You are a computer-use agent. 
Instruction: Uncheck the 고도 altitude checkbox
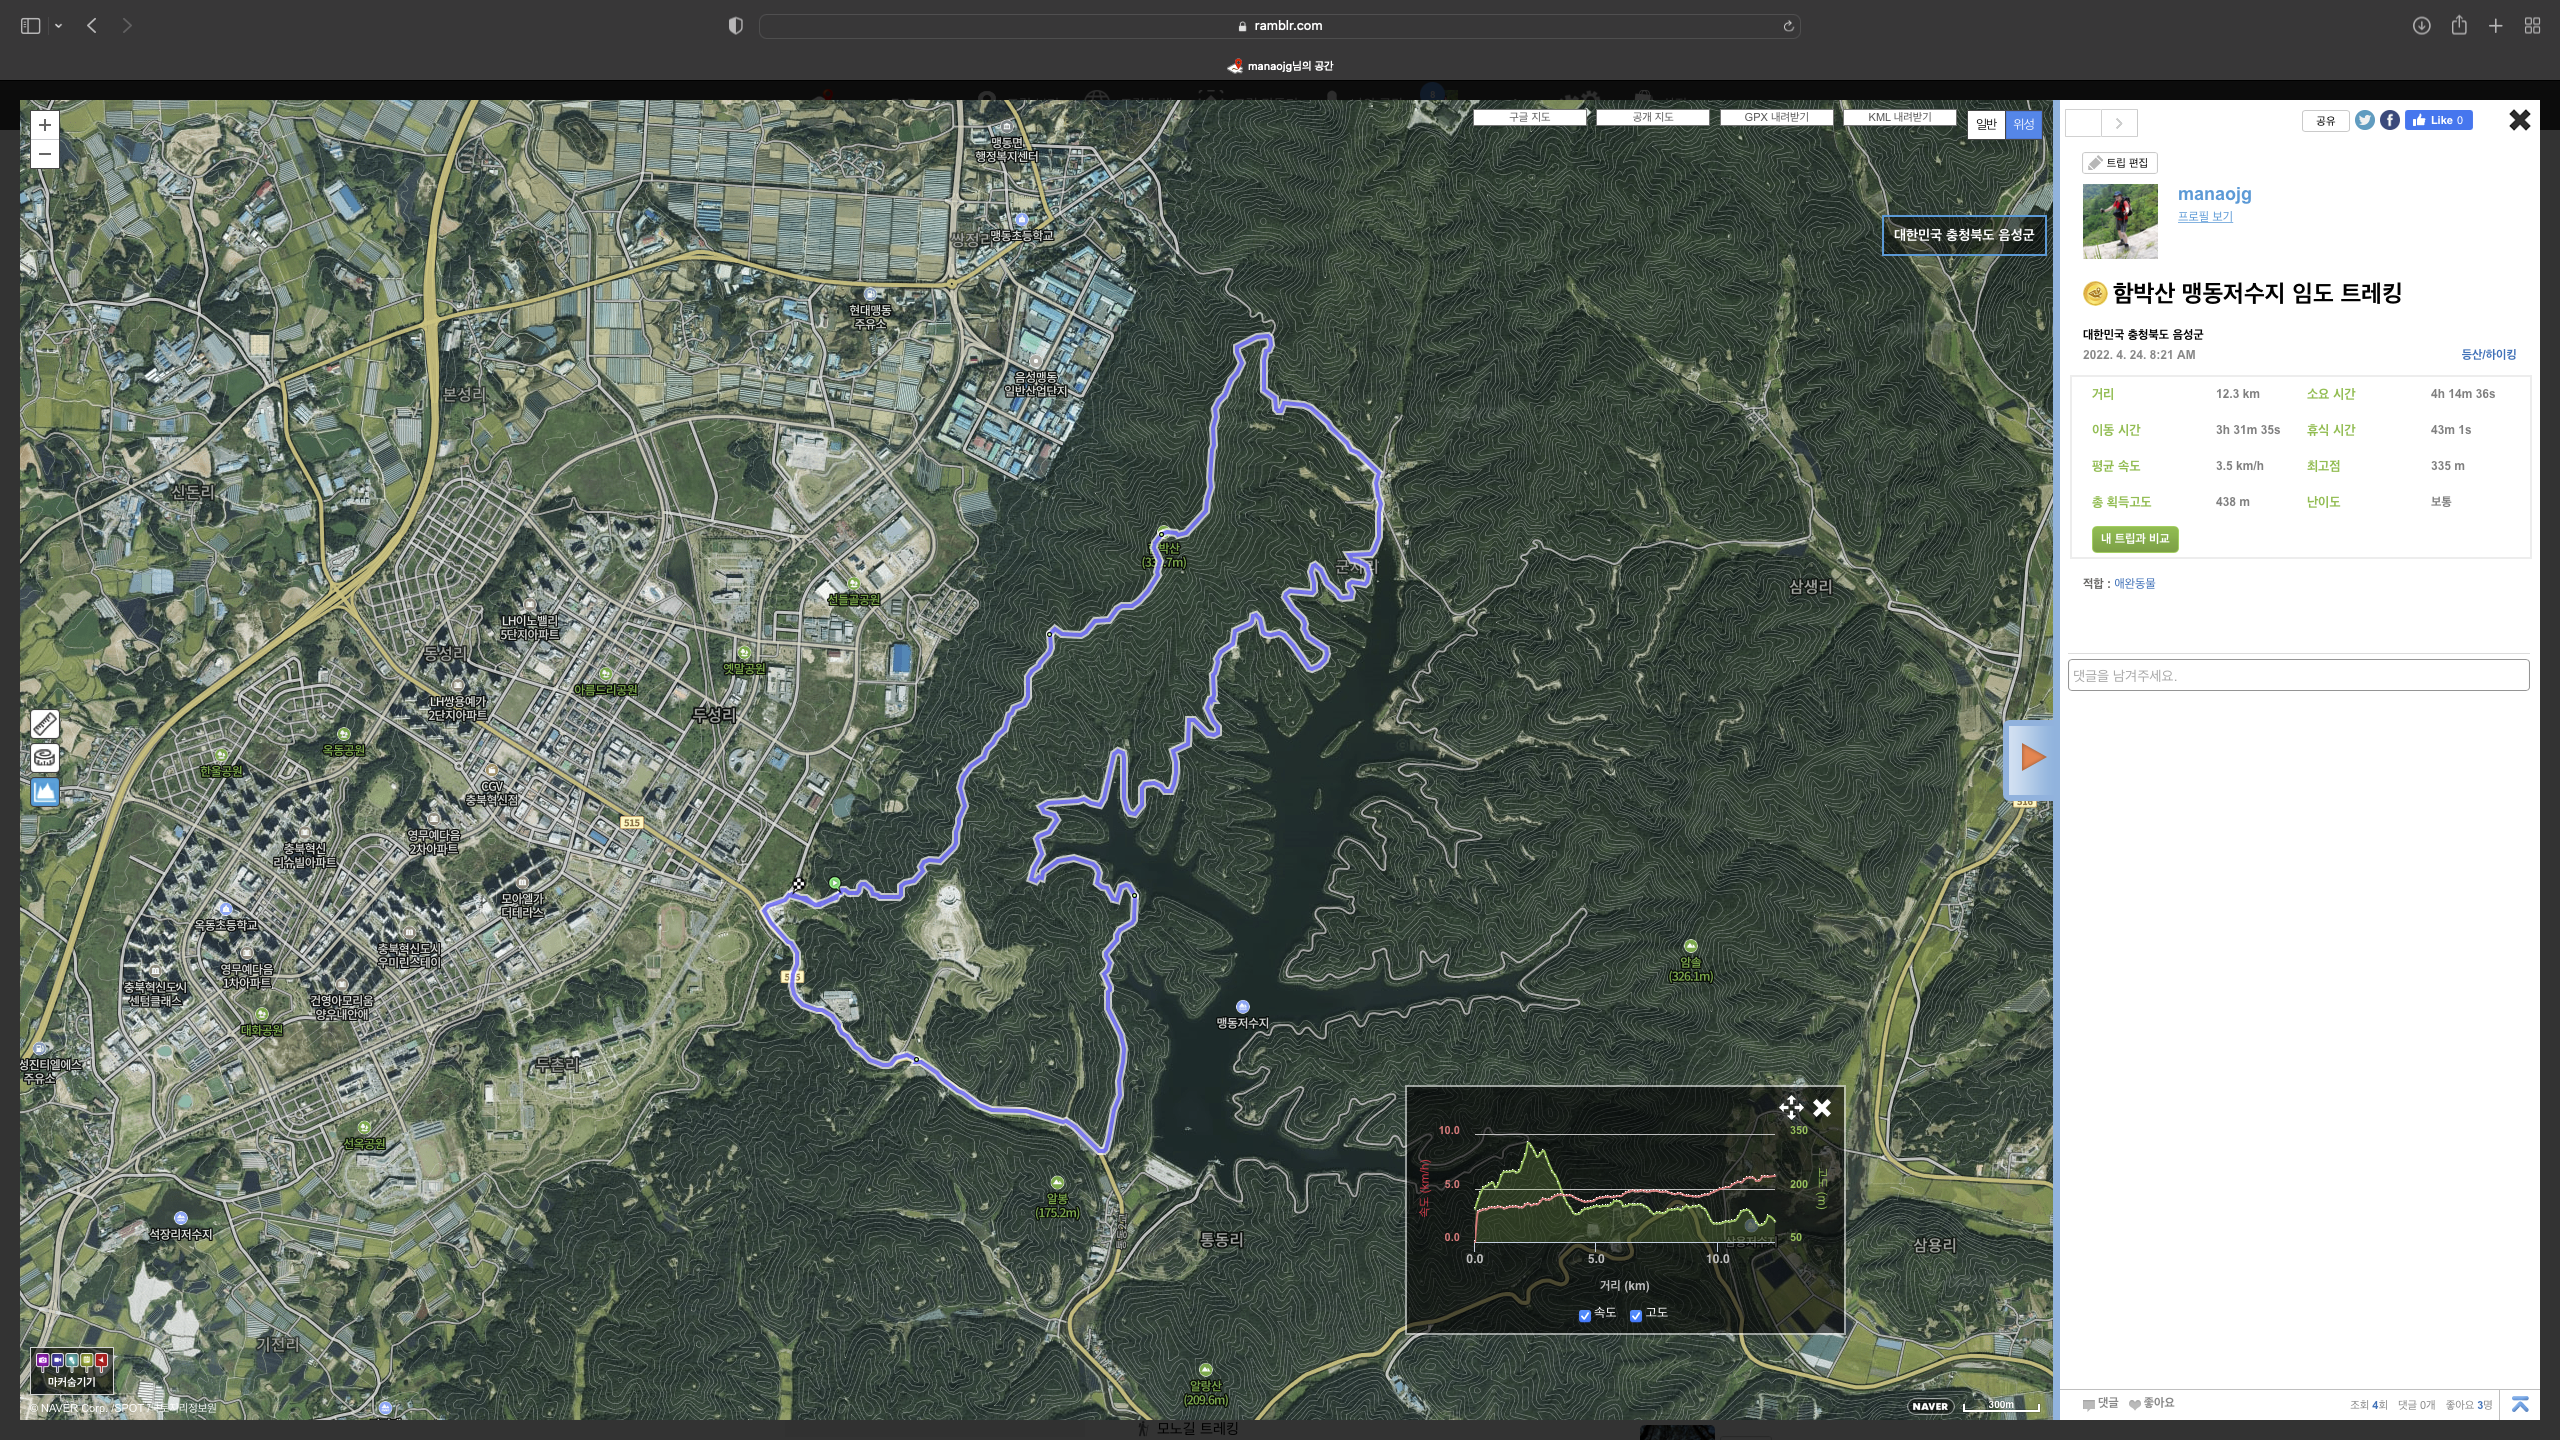pos(1636,1315)
